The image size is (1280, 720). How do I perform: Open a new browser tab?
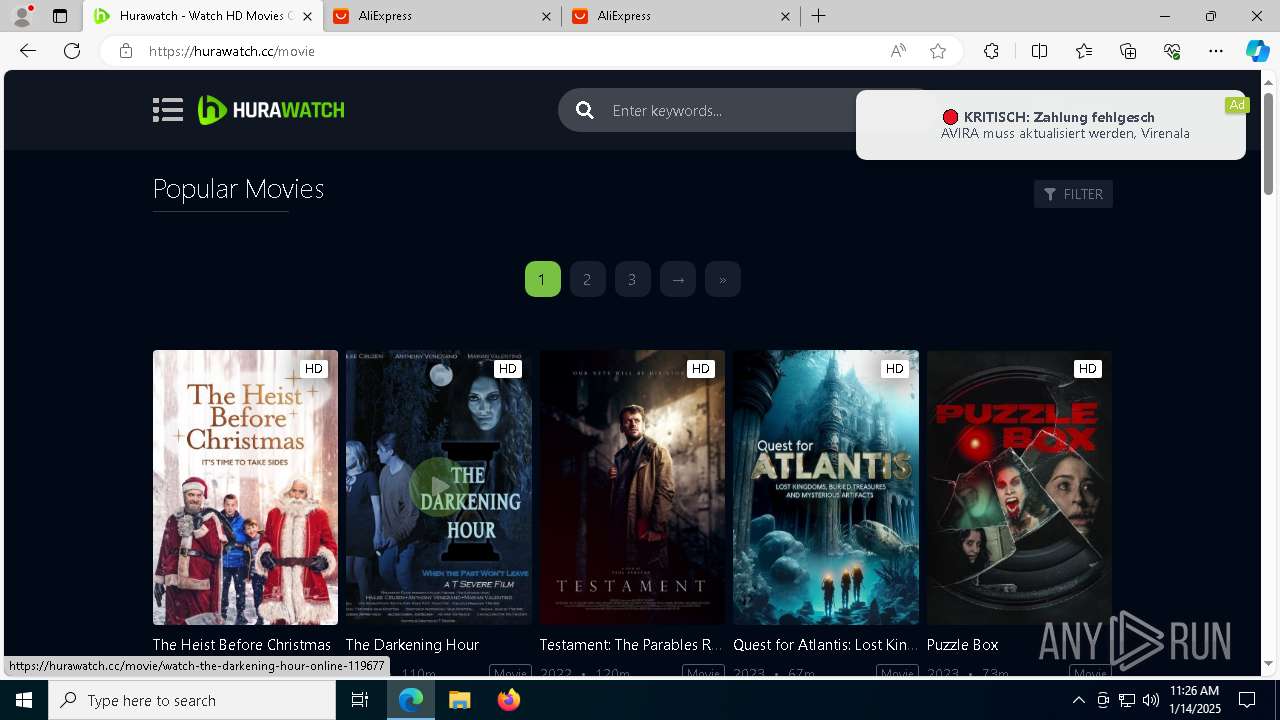(818, 16)
